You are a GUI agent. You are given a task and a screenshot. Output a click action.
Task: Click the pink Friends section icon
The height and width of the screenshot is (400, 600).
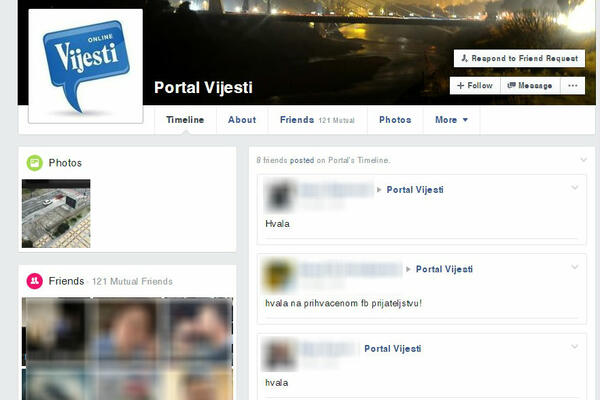click(34, 281)
